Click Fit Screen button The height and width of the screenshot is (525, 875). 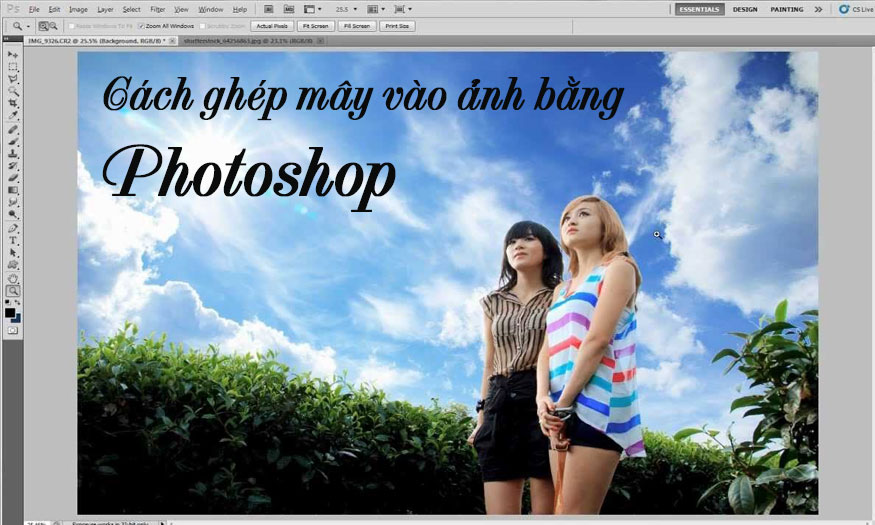click(x=316, y=26)
